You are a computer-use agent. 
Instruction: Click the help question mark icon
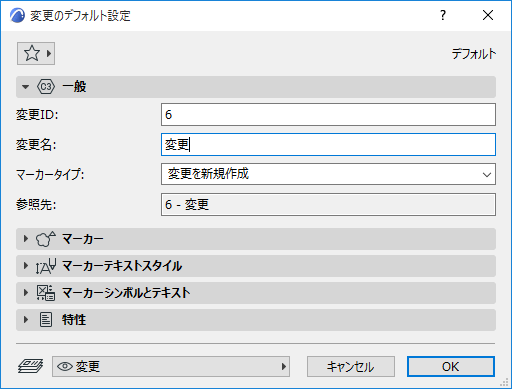pyautogui.click(x=443, y=15)
